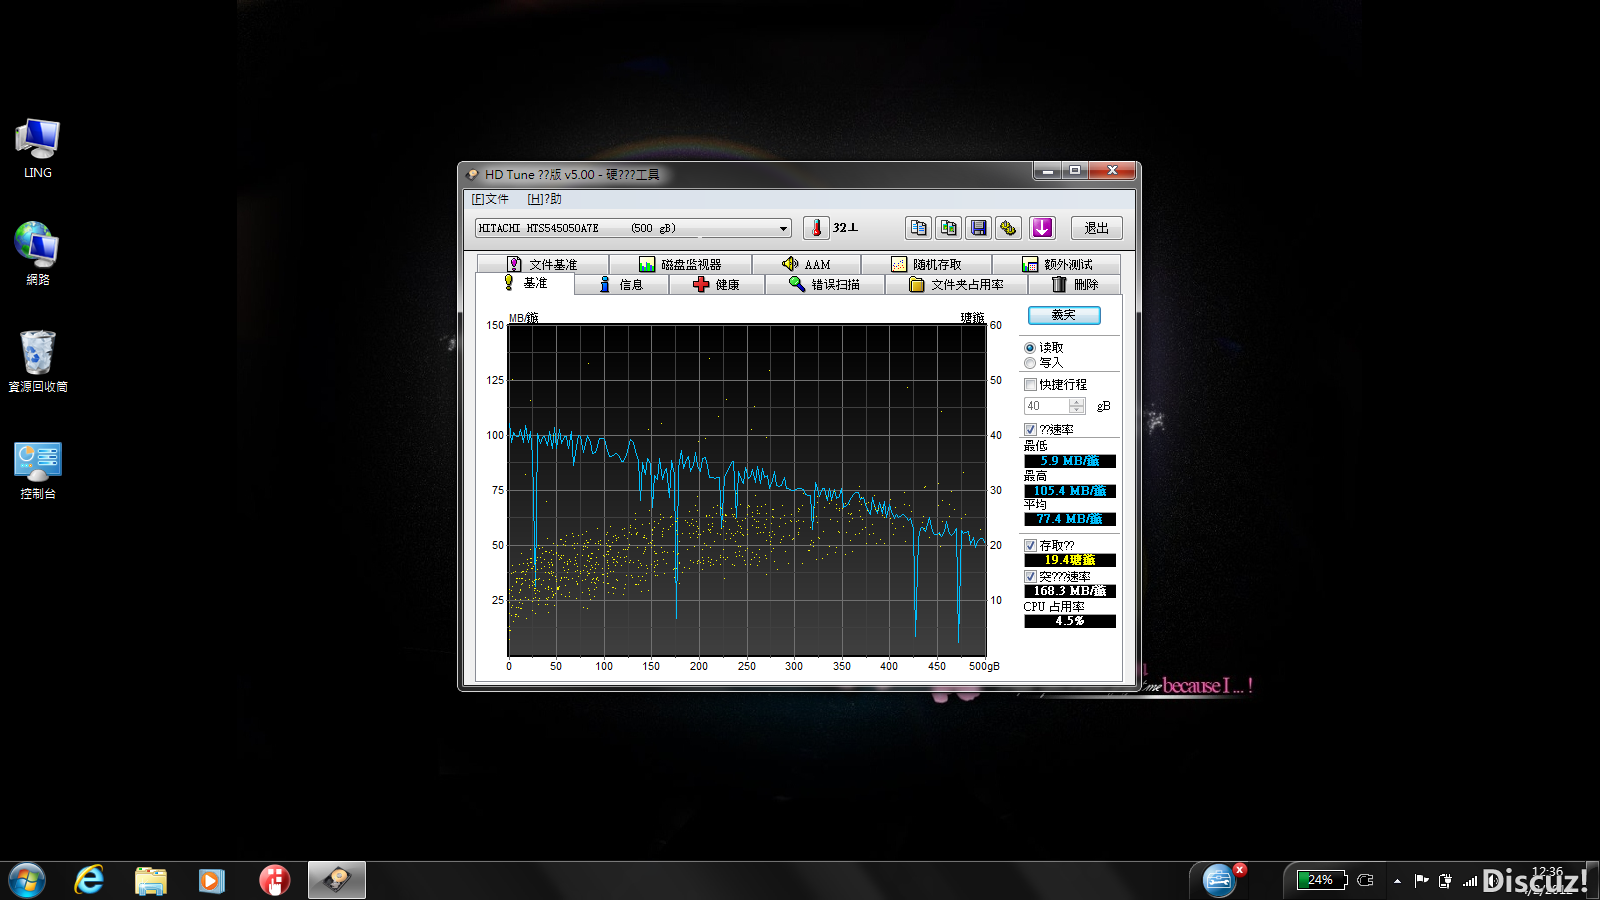Switch to the 文件夹占用率 tab
The height and width of the screenshot is (900, 1600).
(956, 285)
